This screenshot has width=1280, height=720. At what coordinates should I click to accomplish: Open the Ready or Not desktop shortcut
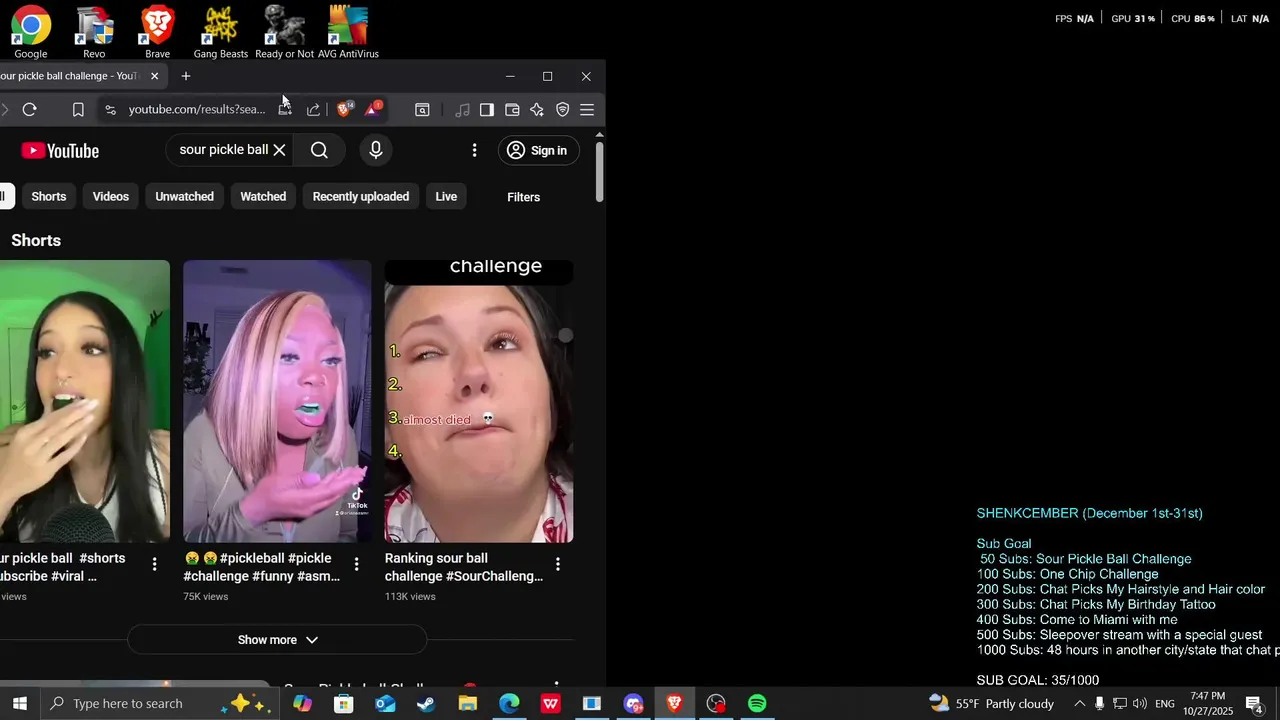coord(284,31)
